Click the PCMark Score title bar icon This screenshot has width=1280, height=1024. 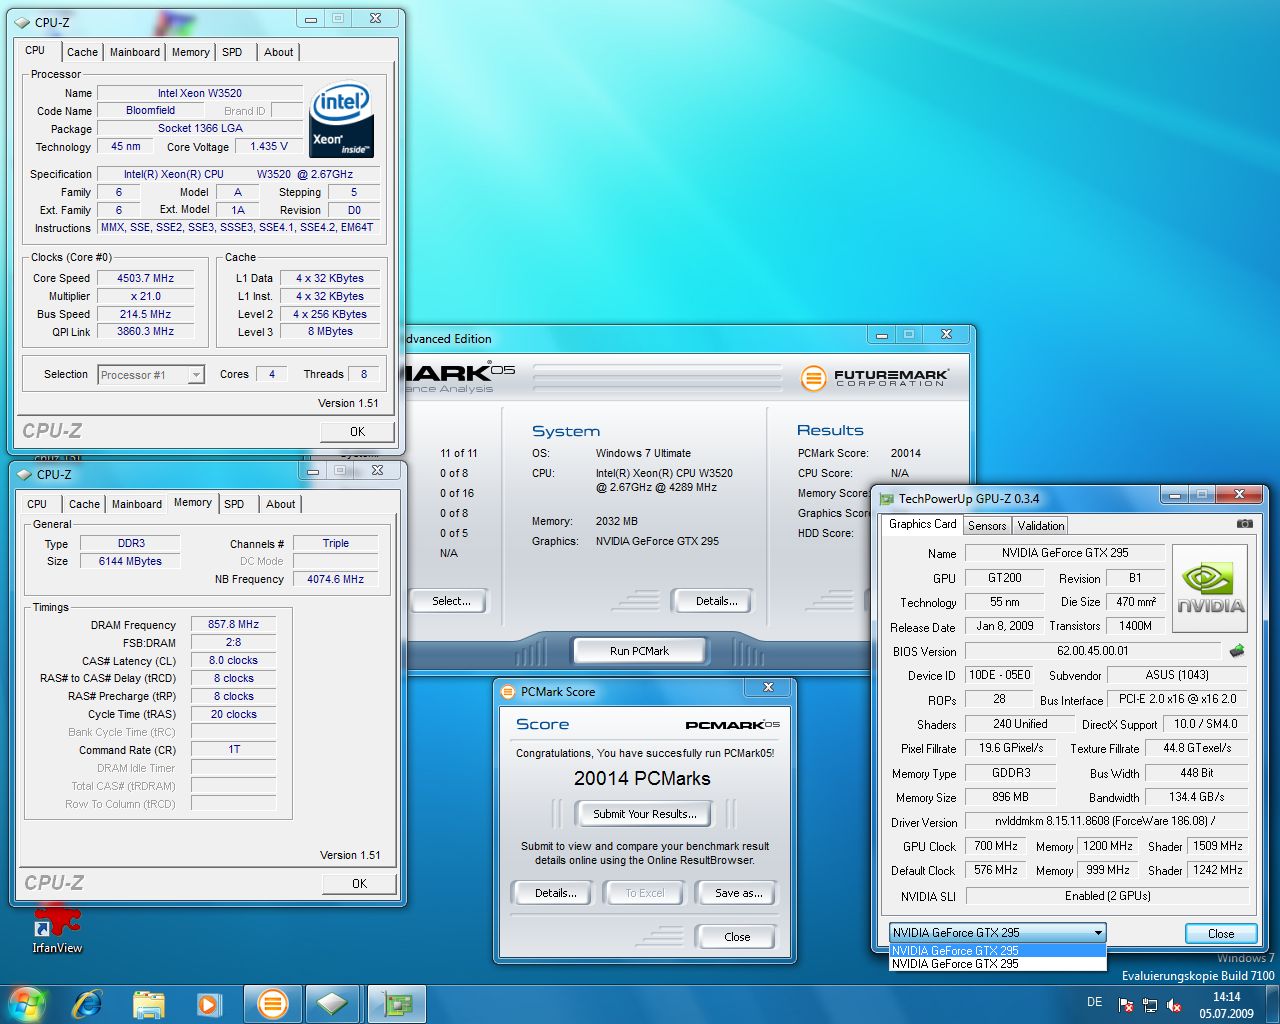[508, 691]
